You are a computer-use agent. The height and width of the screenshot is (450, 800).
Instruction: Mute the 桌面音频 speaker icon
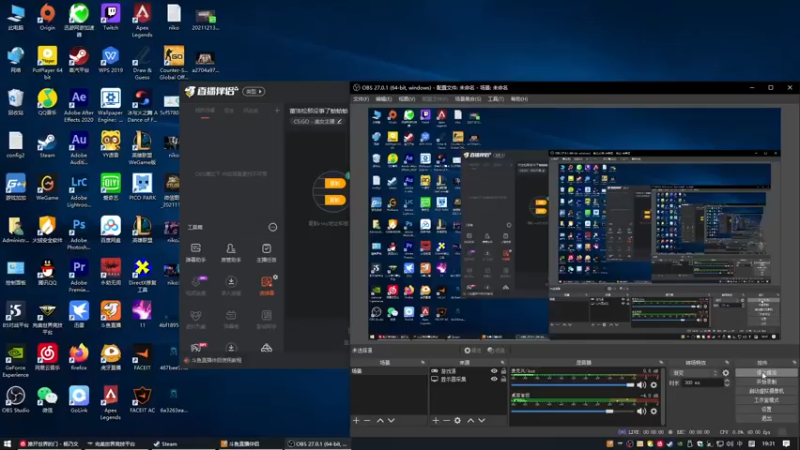pyautogui.click(x=641, y=411)
